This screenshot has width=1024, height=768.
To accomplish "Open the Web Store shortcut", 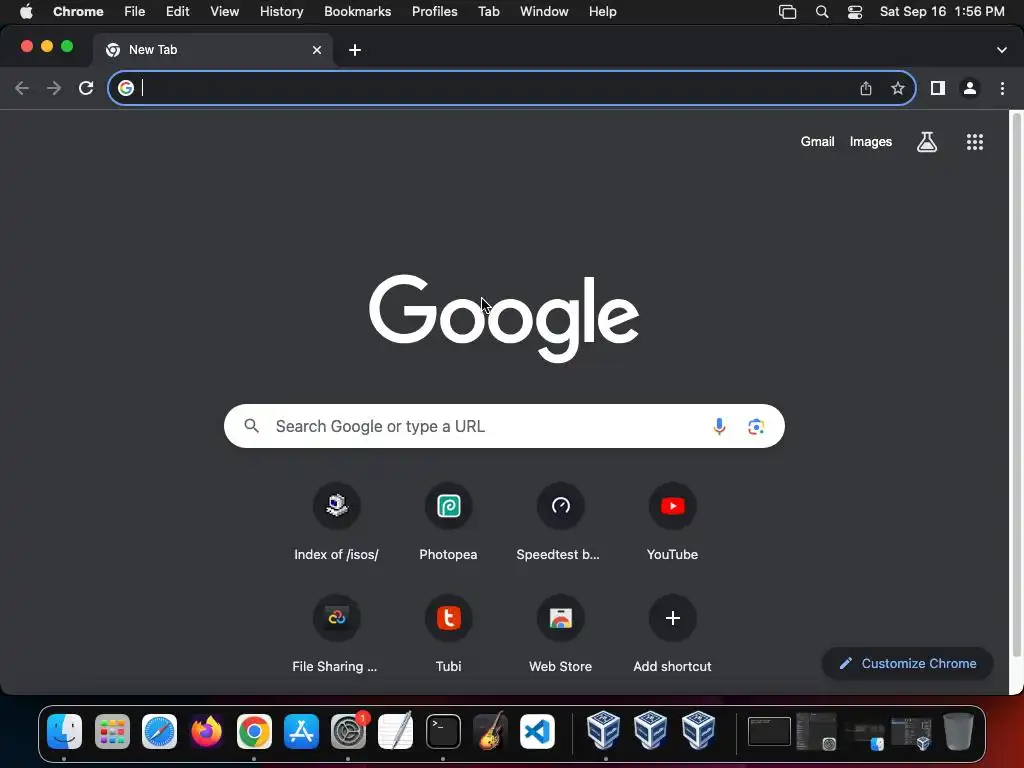I will pos(560,635).
